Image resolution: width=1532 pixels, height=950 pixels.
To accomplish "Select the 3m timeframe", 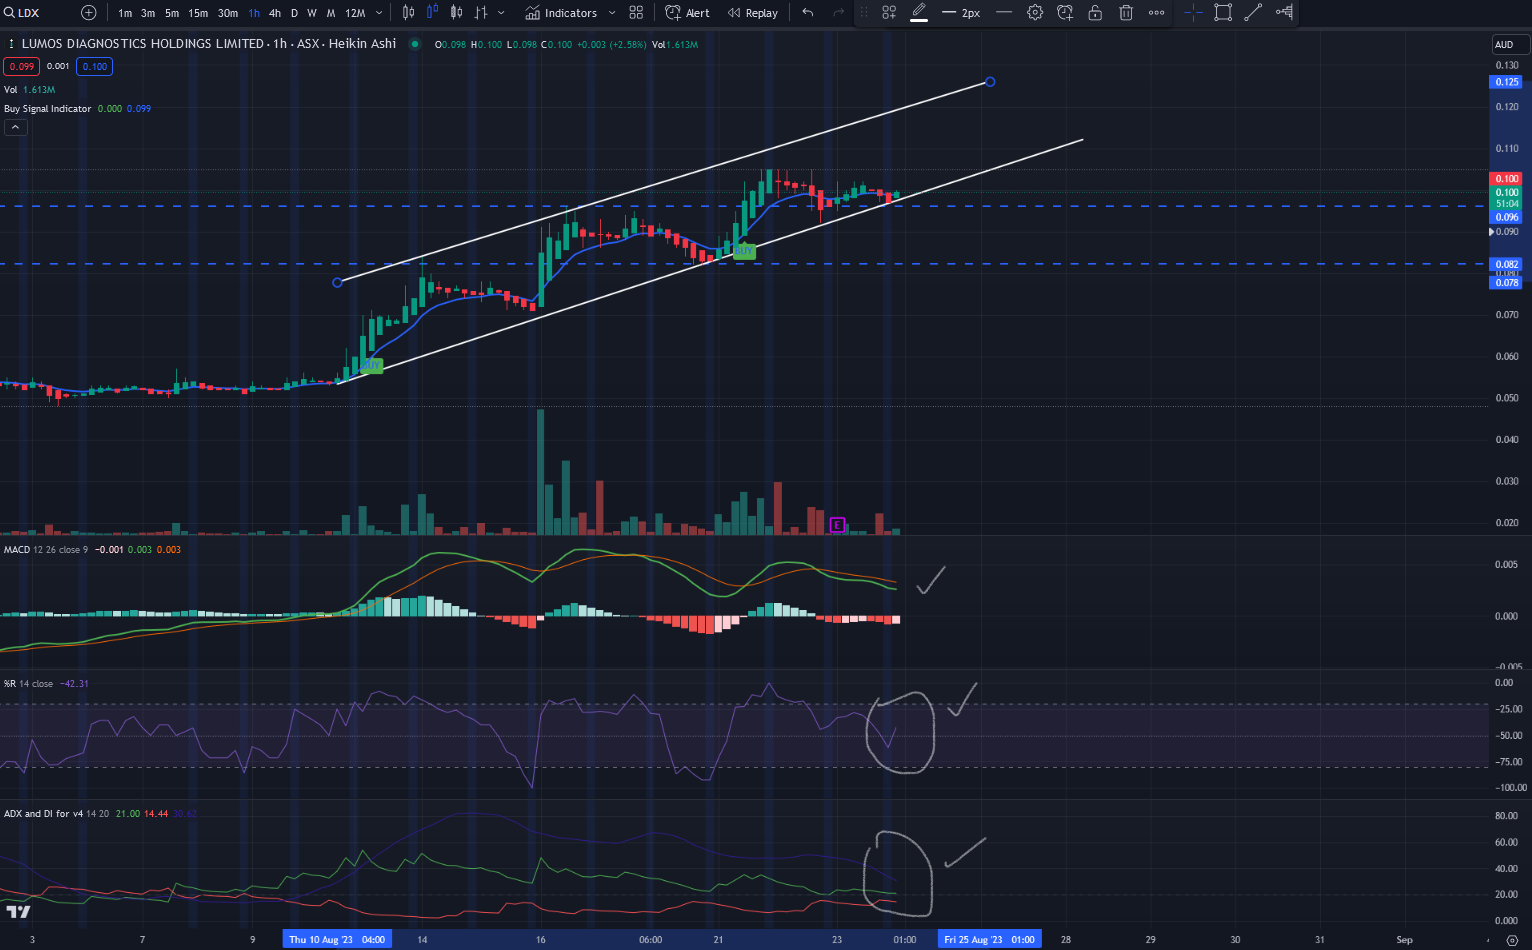I will [x=148, y=13].
